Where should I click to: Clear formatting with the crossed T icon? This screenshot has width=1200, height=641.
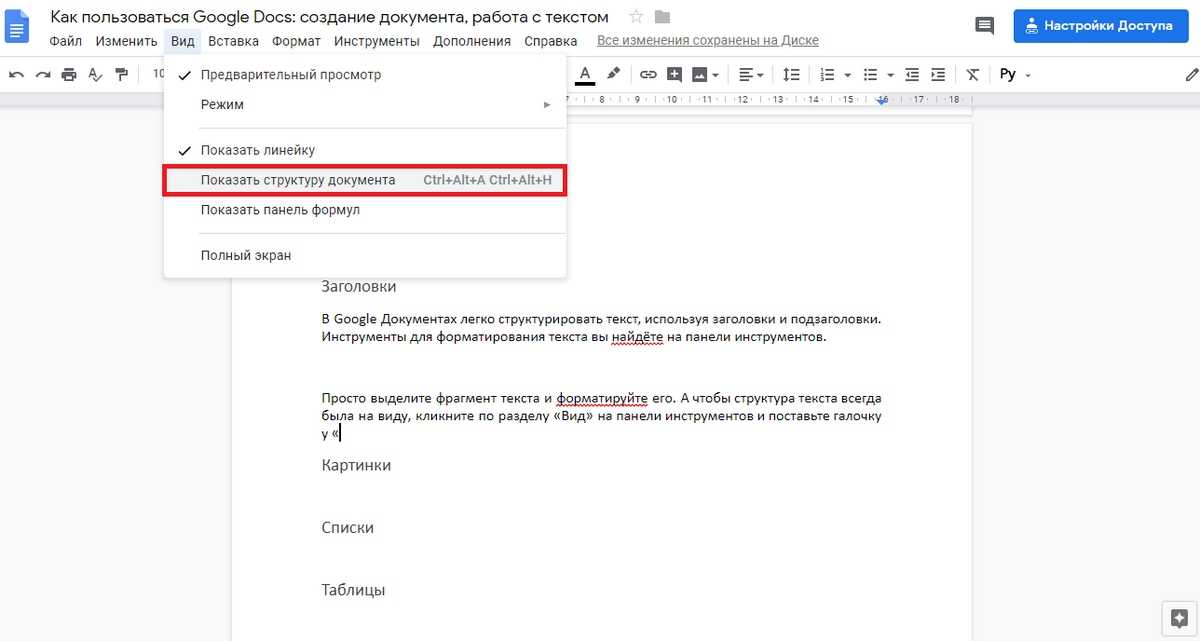point(972,74)
